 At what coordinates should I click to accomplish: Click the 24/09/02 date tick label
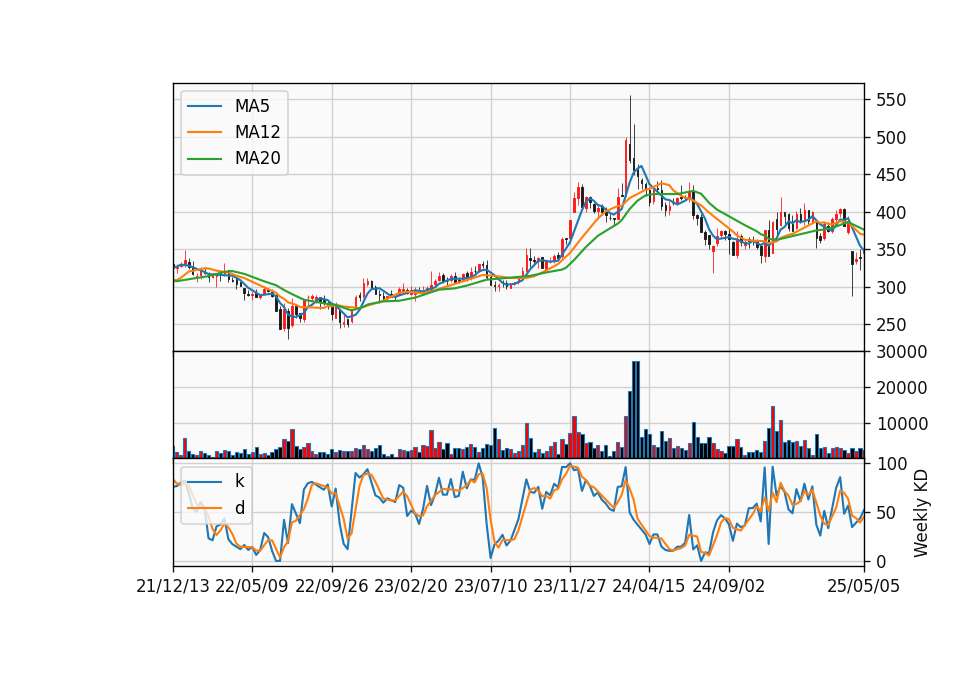tap(729, 586)
